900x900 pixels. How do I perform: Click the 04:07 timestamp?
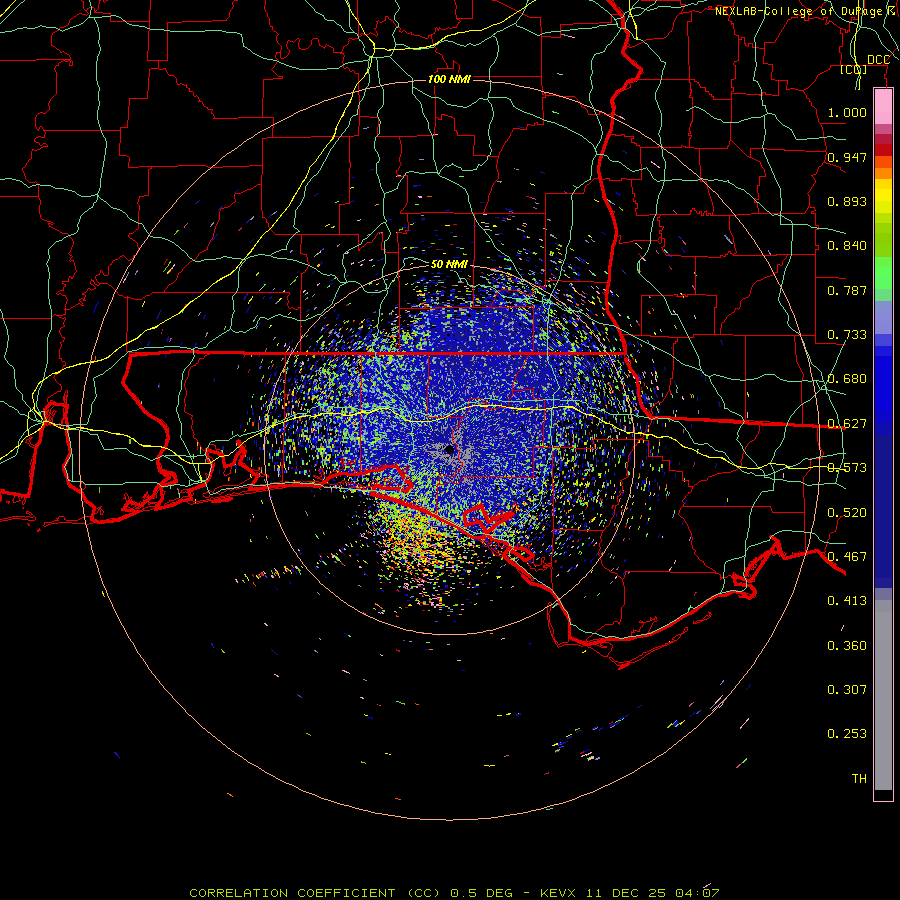pyautogui.click(x=697, y=893)
